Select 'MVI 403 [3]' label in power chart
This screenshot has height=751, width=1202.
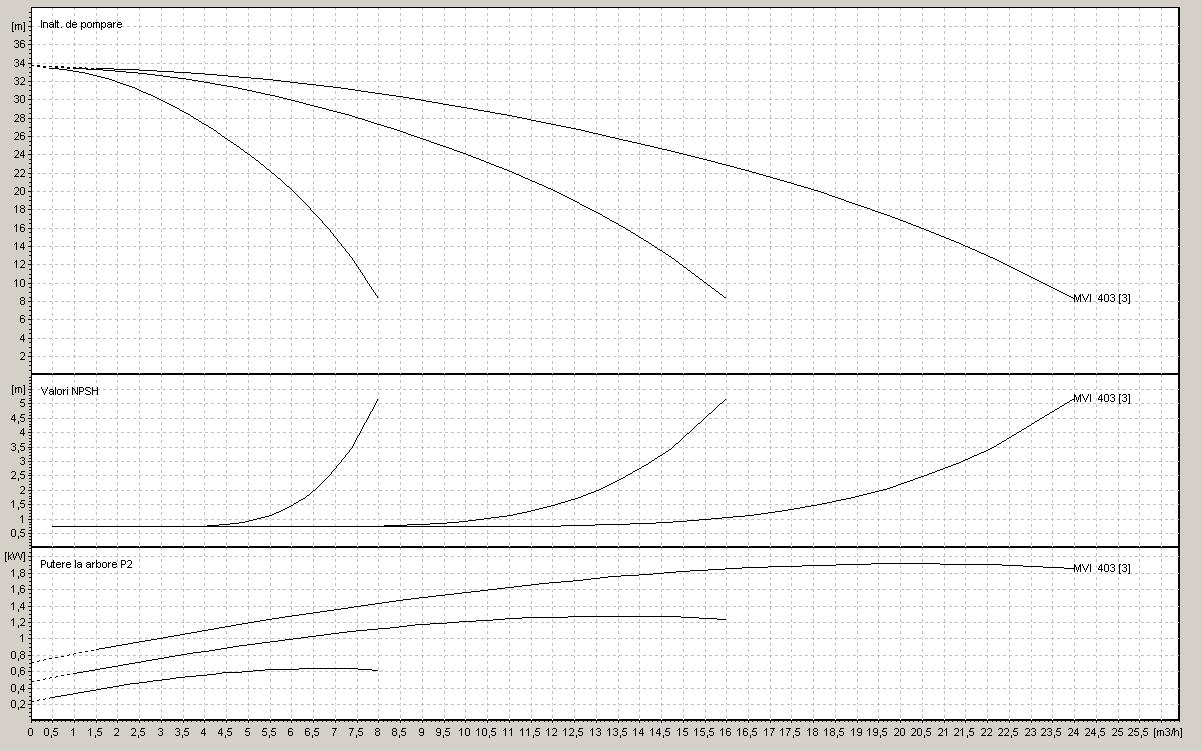(x=1101, y=568)
